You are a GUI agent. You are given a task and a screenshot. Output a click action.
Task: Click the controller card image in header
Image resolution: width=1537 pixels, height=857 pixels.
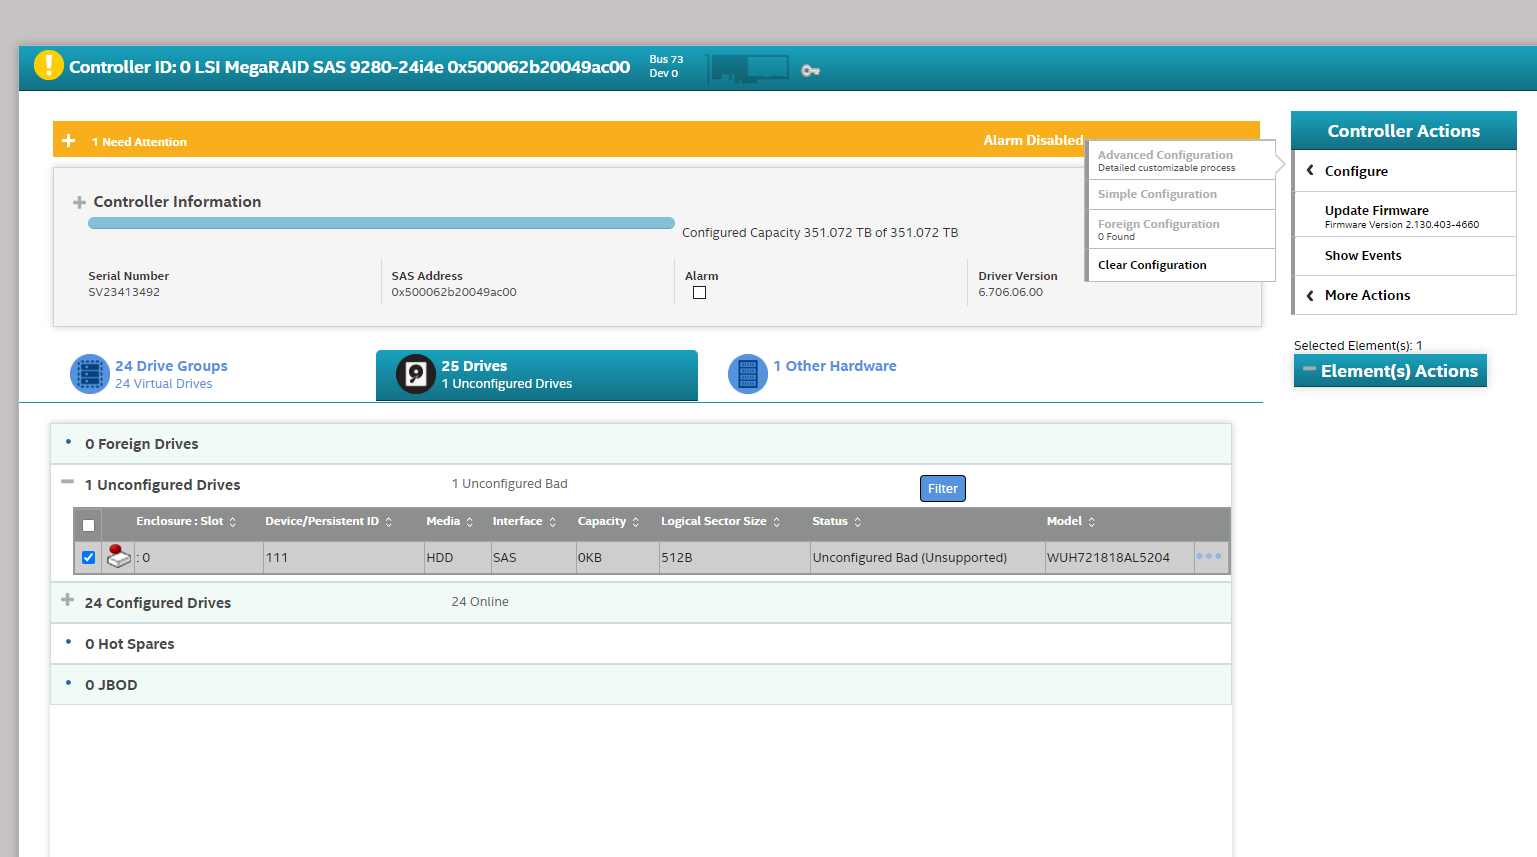click(748, 69)
